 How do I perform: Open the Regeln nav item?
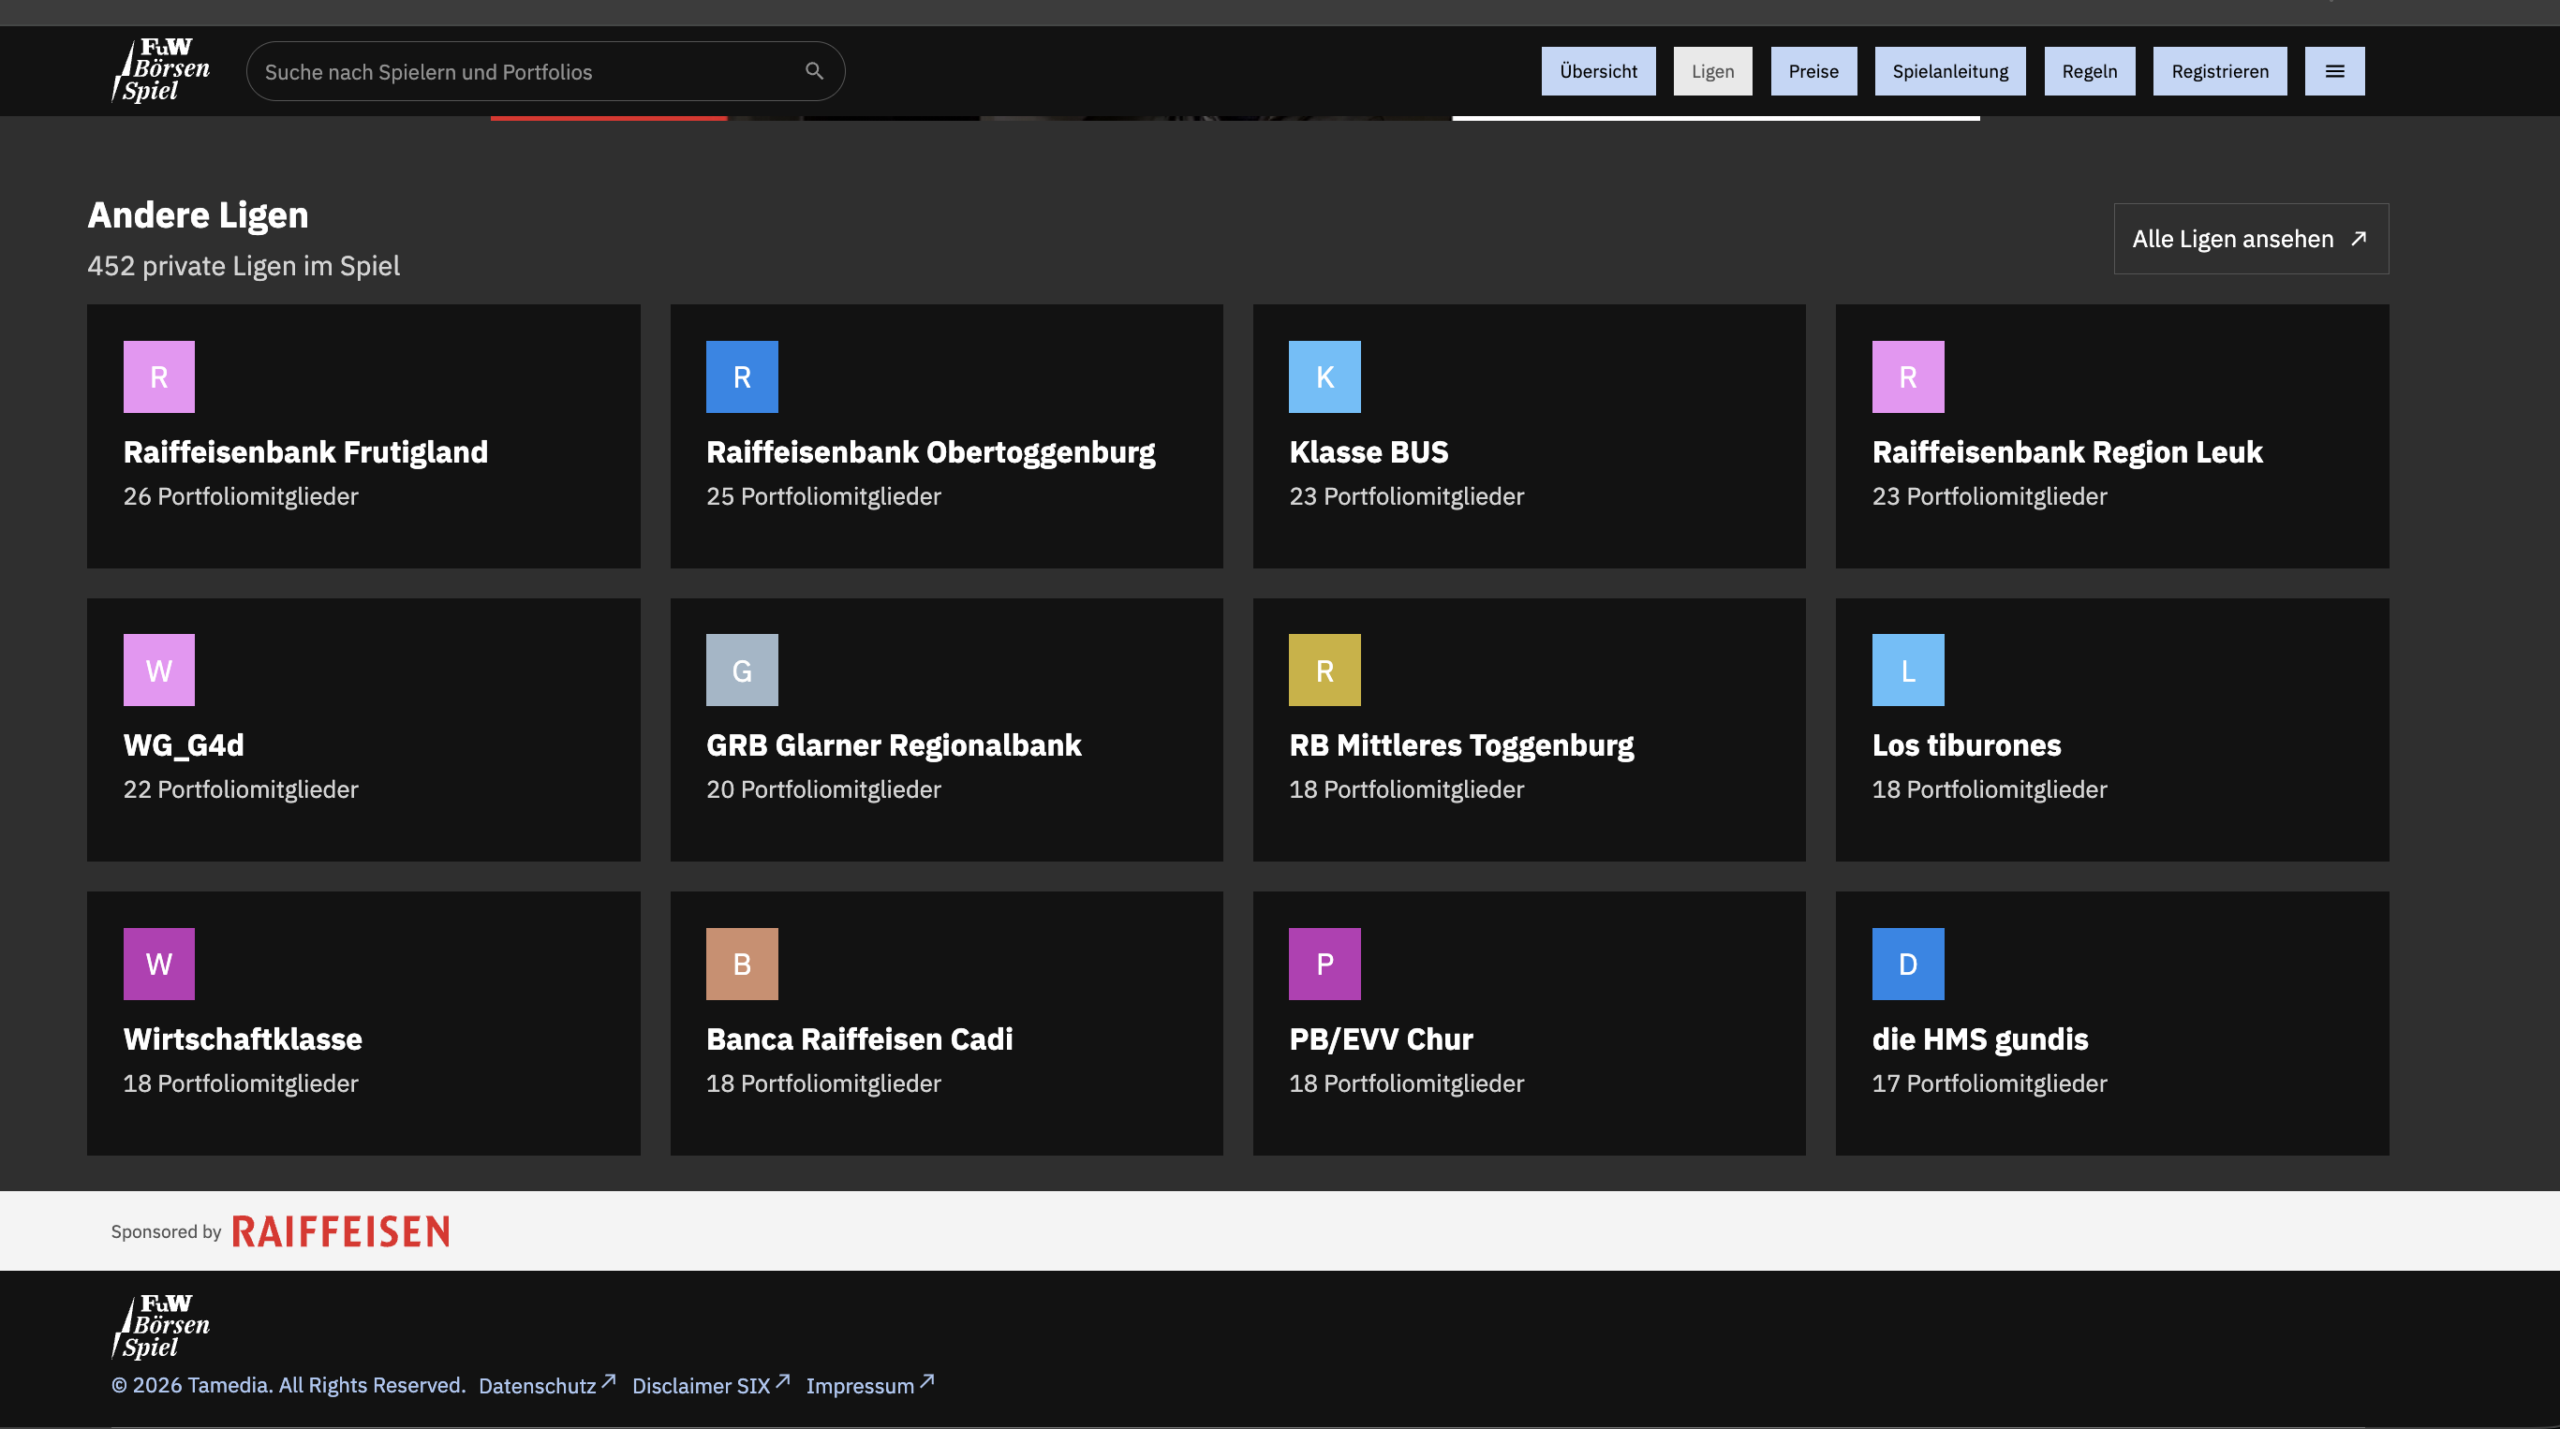coord(2089,71)
